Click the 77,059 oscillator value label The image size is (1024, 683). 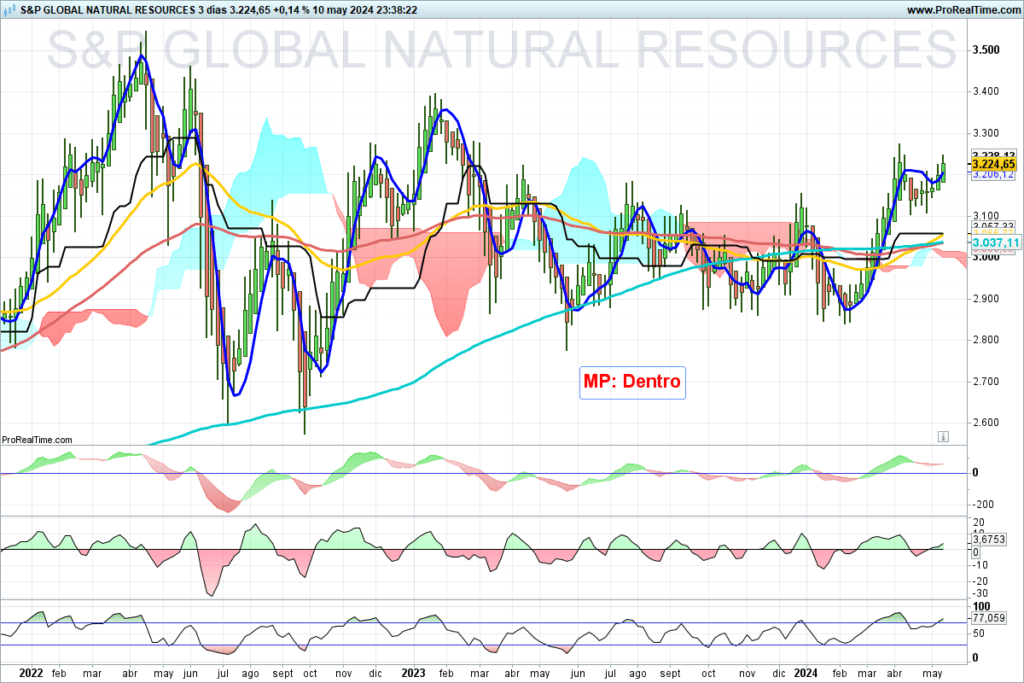(x=989, y=618)
